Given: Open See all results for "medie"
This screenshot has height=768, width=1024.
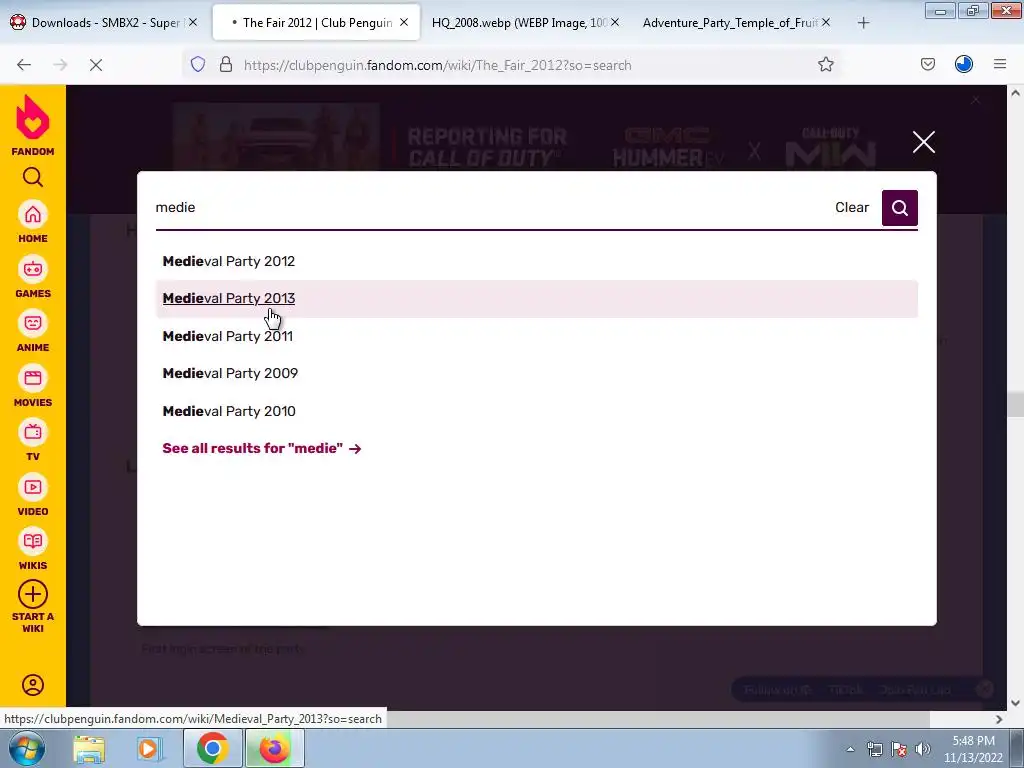Looking at the screenshot, I should tap(261, 448).
